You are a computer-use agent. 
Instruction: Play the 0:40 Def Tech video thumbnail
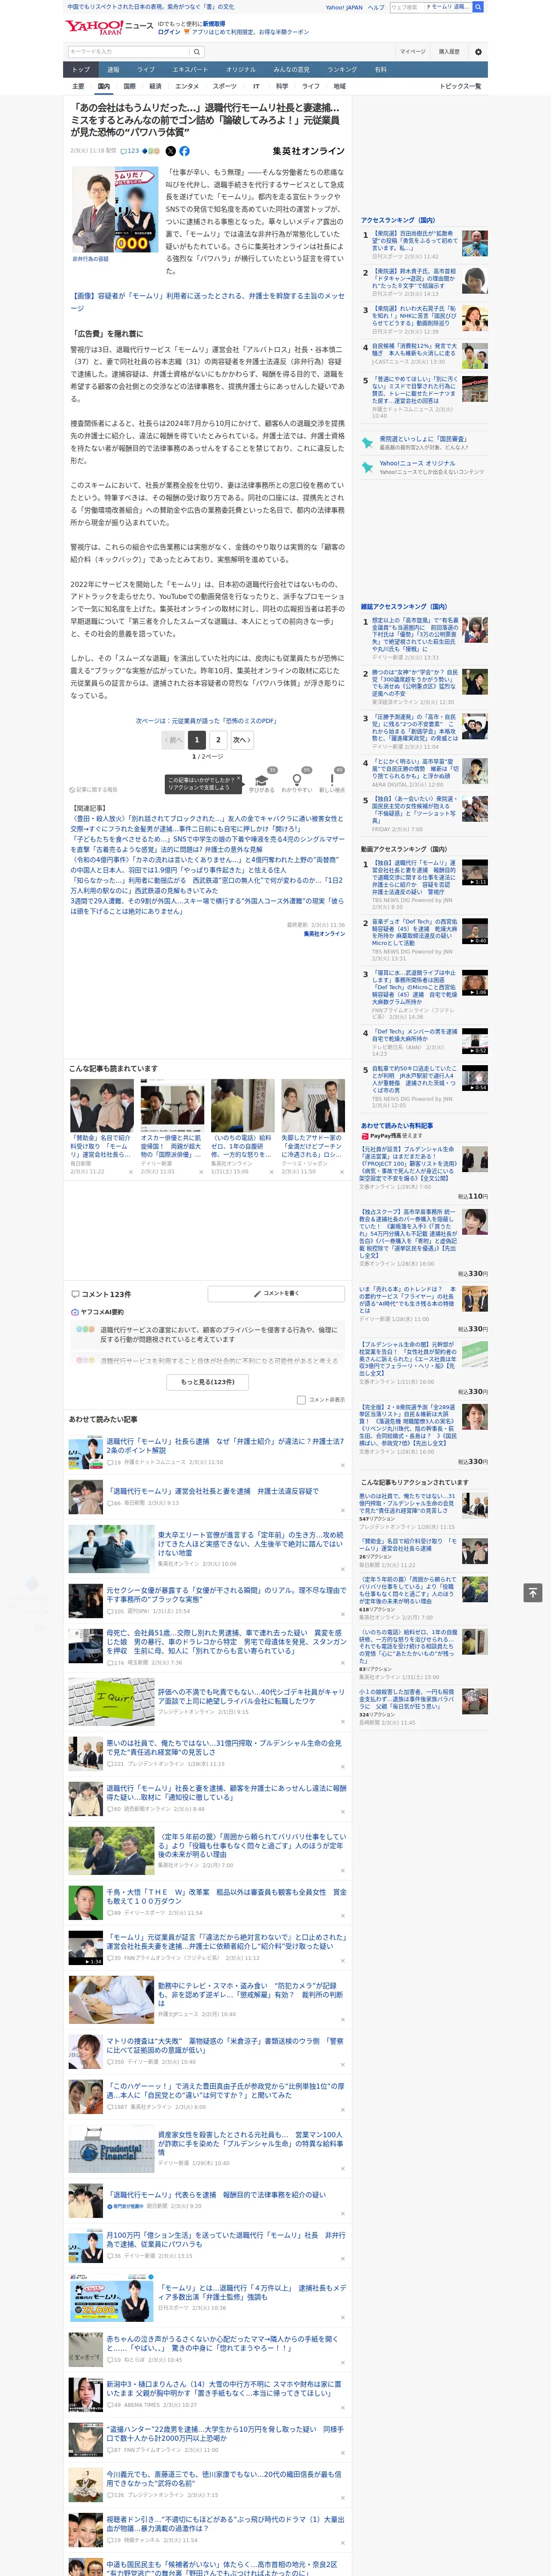coord(475,931)
